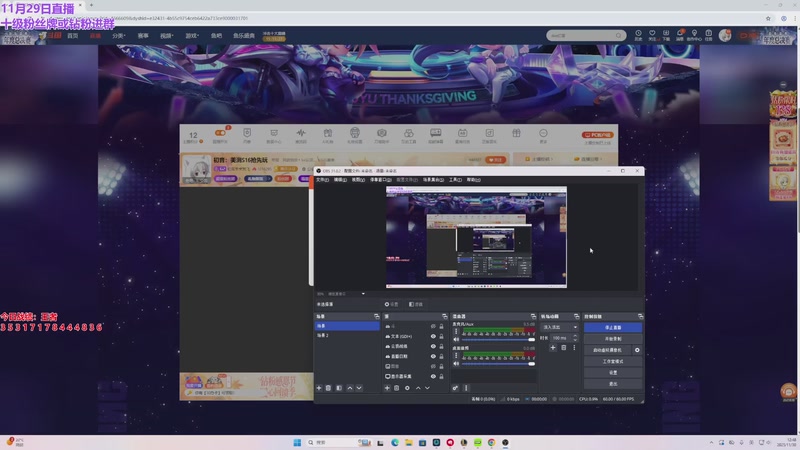Open transition three-dot properties menu
The width and height of the screenshot is (800, 450).
[x=574, y=348]
